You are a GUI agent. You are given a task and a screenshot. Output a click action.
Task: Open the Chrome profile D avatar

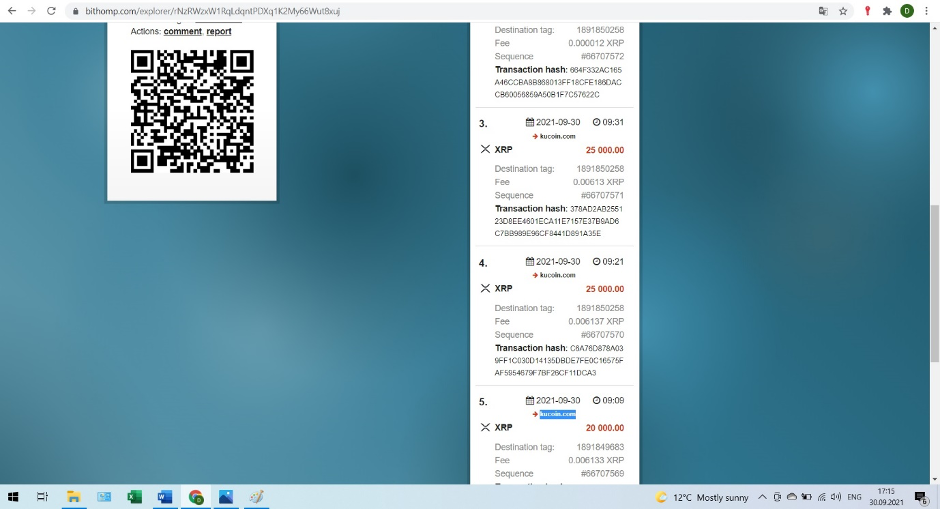(907, 11)
